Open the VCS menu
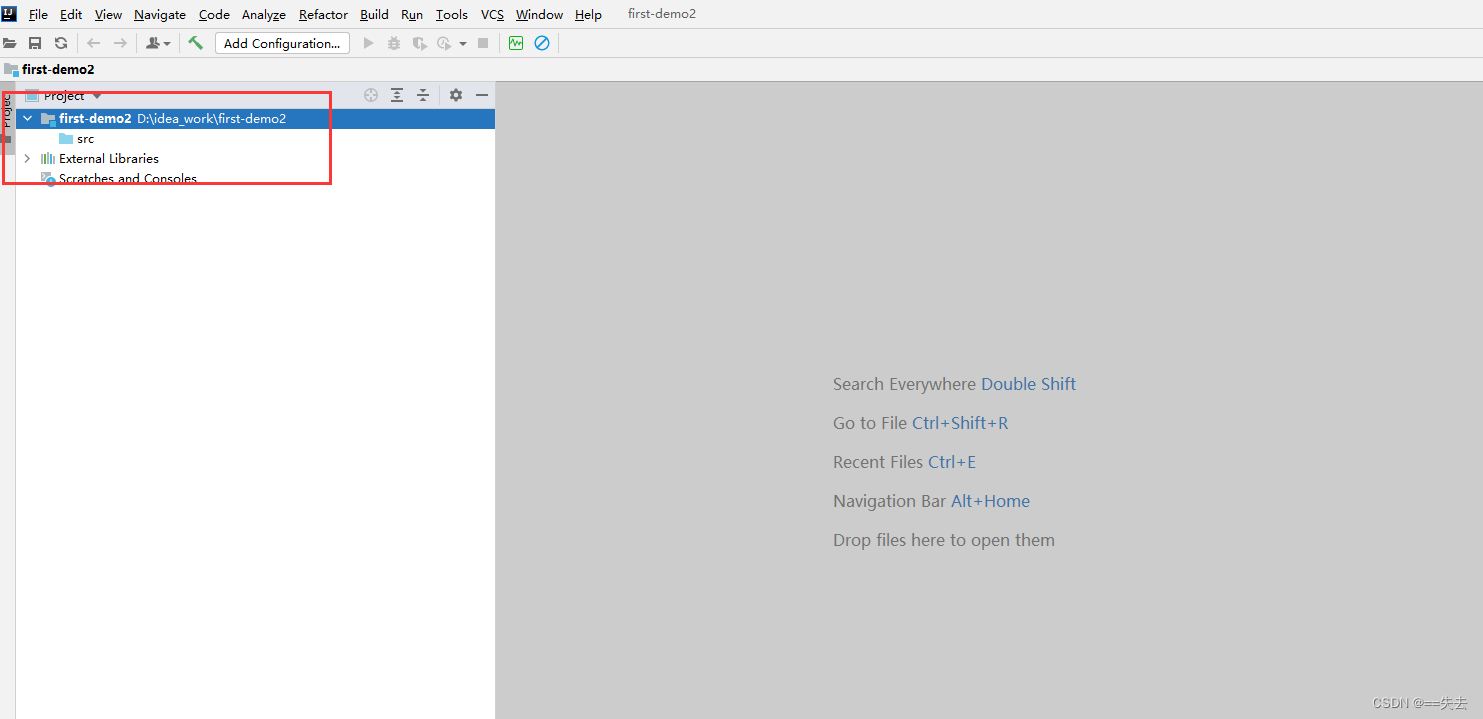The image size is (1483, 719). 492,14
